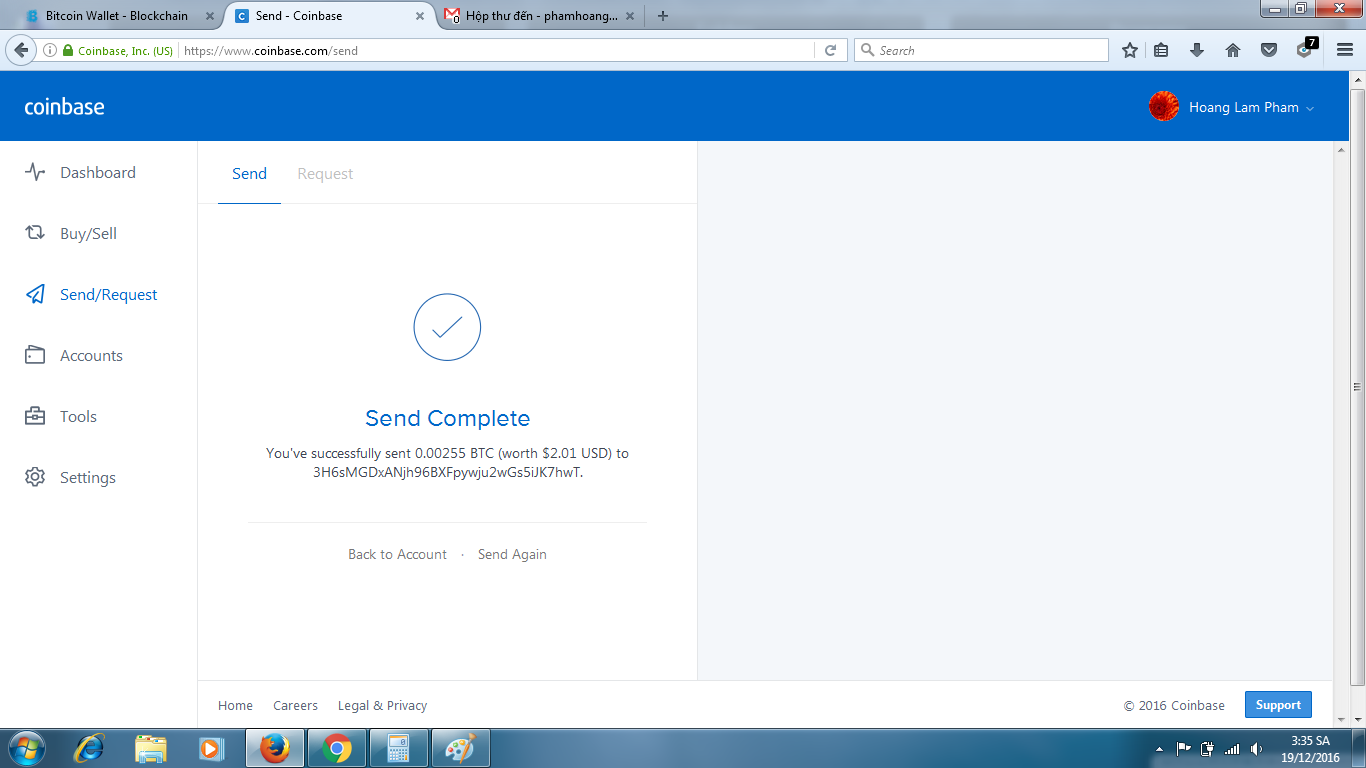The width and height of the screenshot is (1366, 768).
Task: Click the Firefox address bar URL field
Action: 498,50
